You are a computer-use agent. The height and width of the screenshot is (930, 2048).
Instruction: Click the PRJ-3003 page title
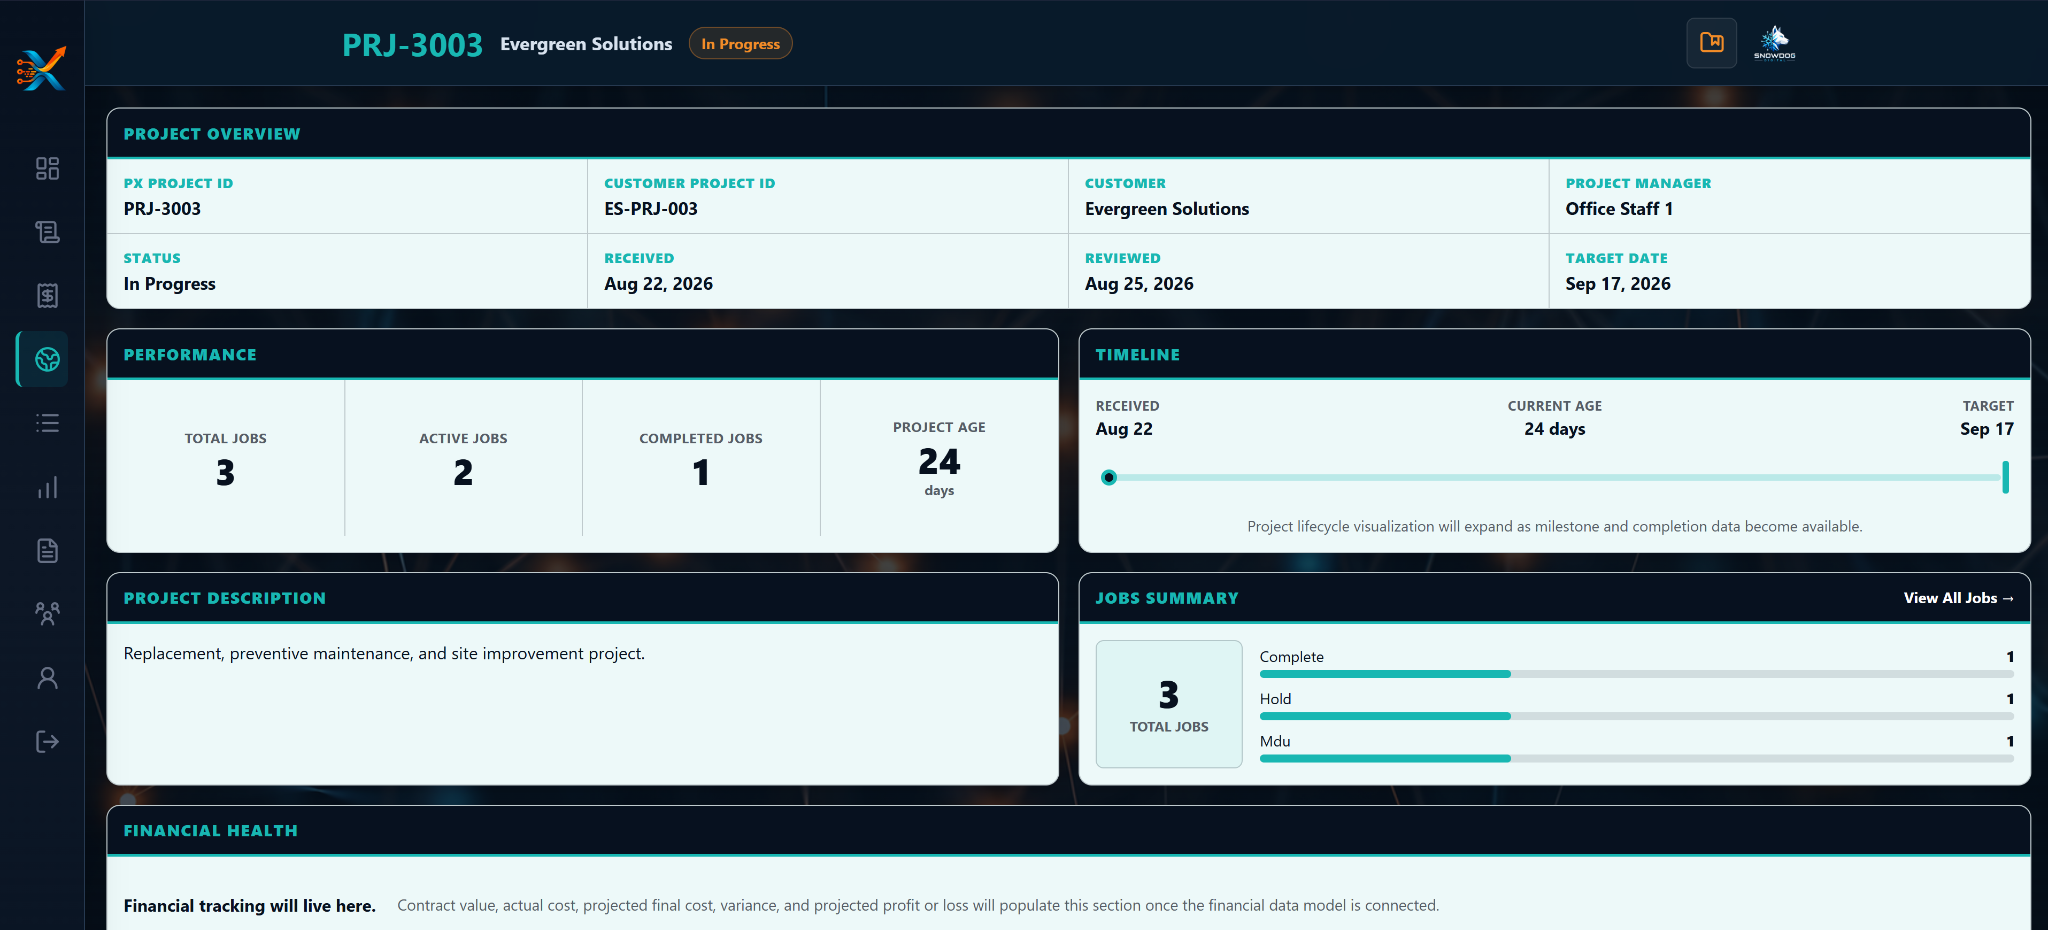412,45
